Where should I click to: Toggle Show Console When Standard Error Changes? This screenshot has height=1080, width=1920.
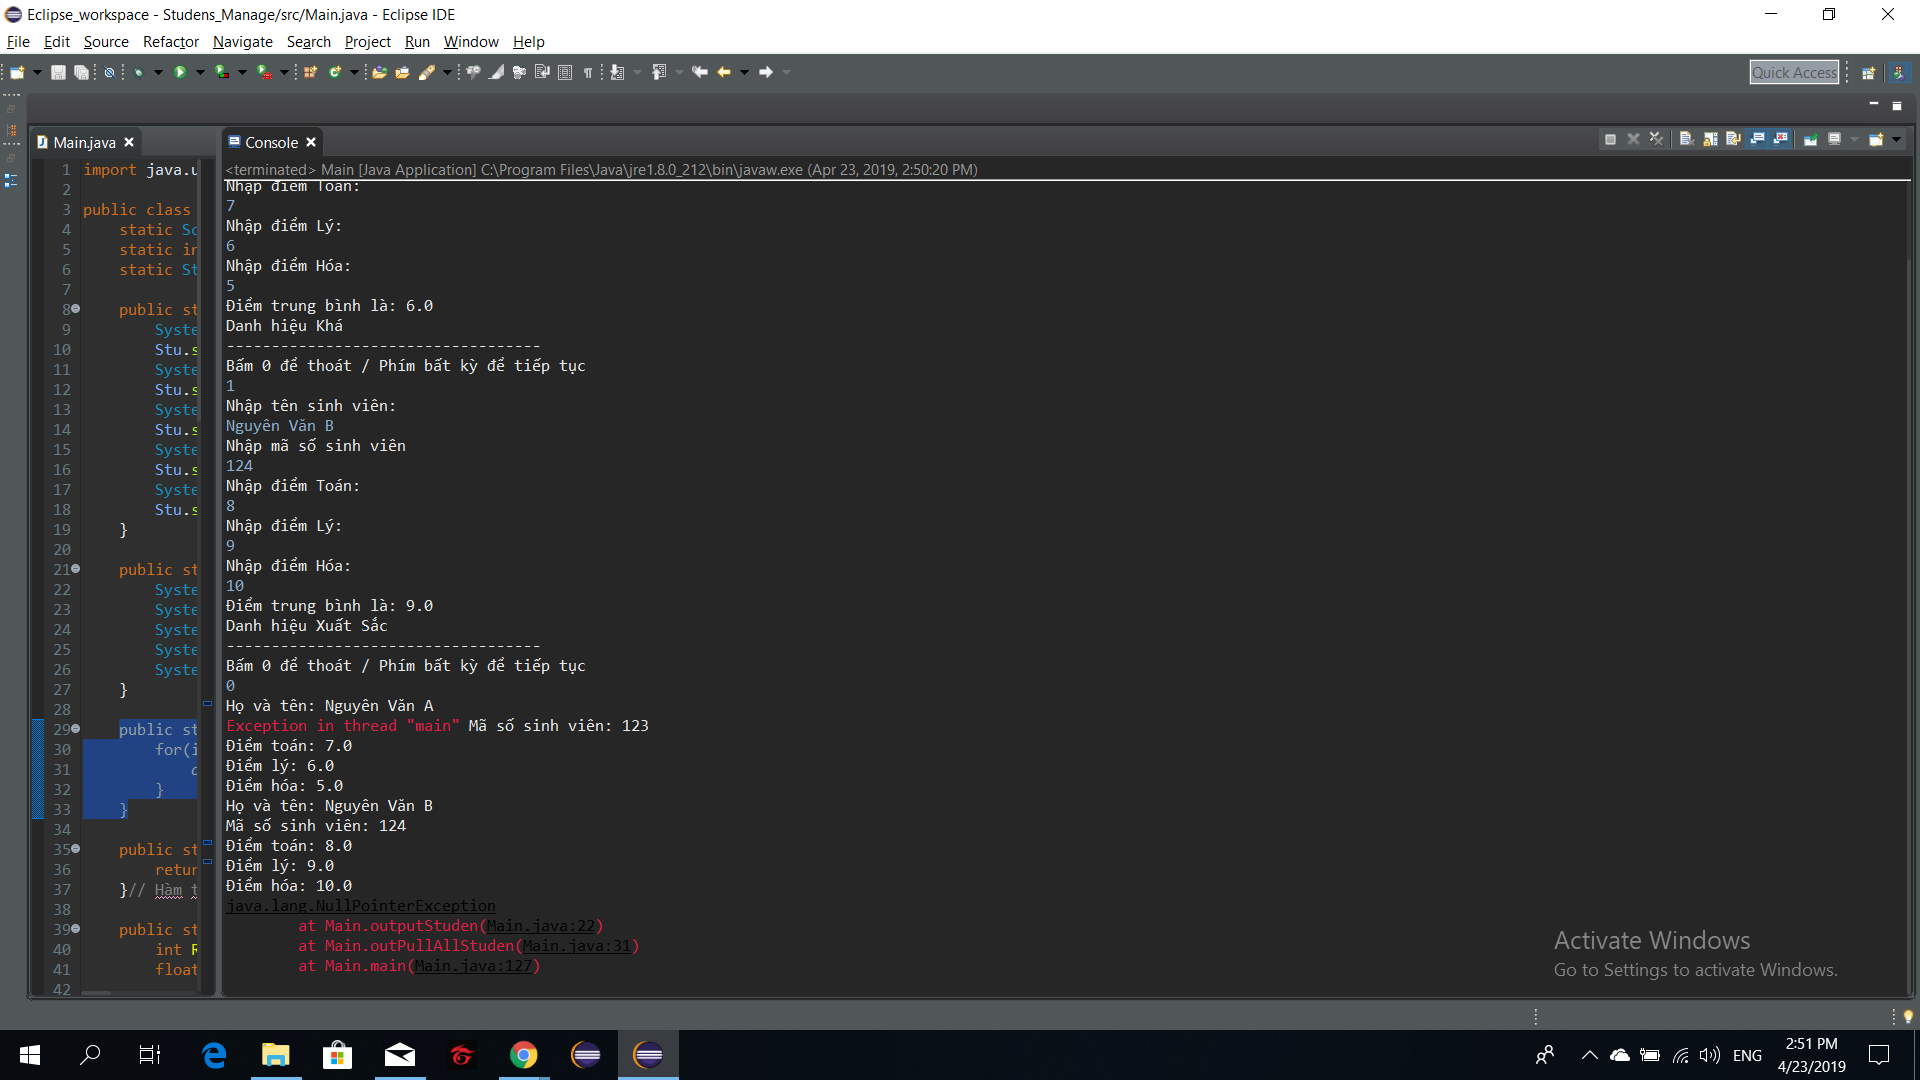(x=1781, y=139)
